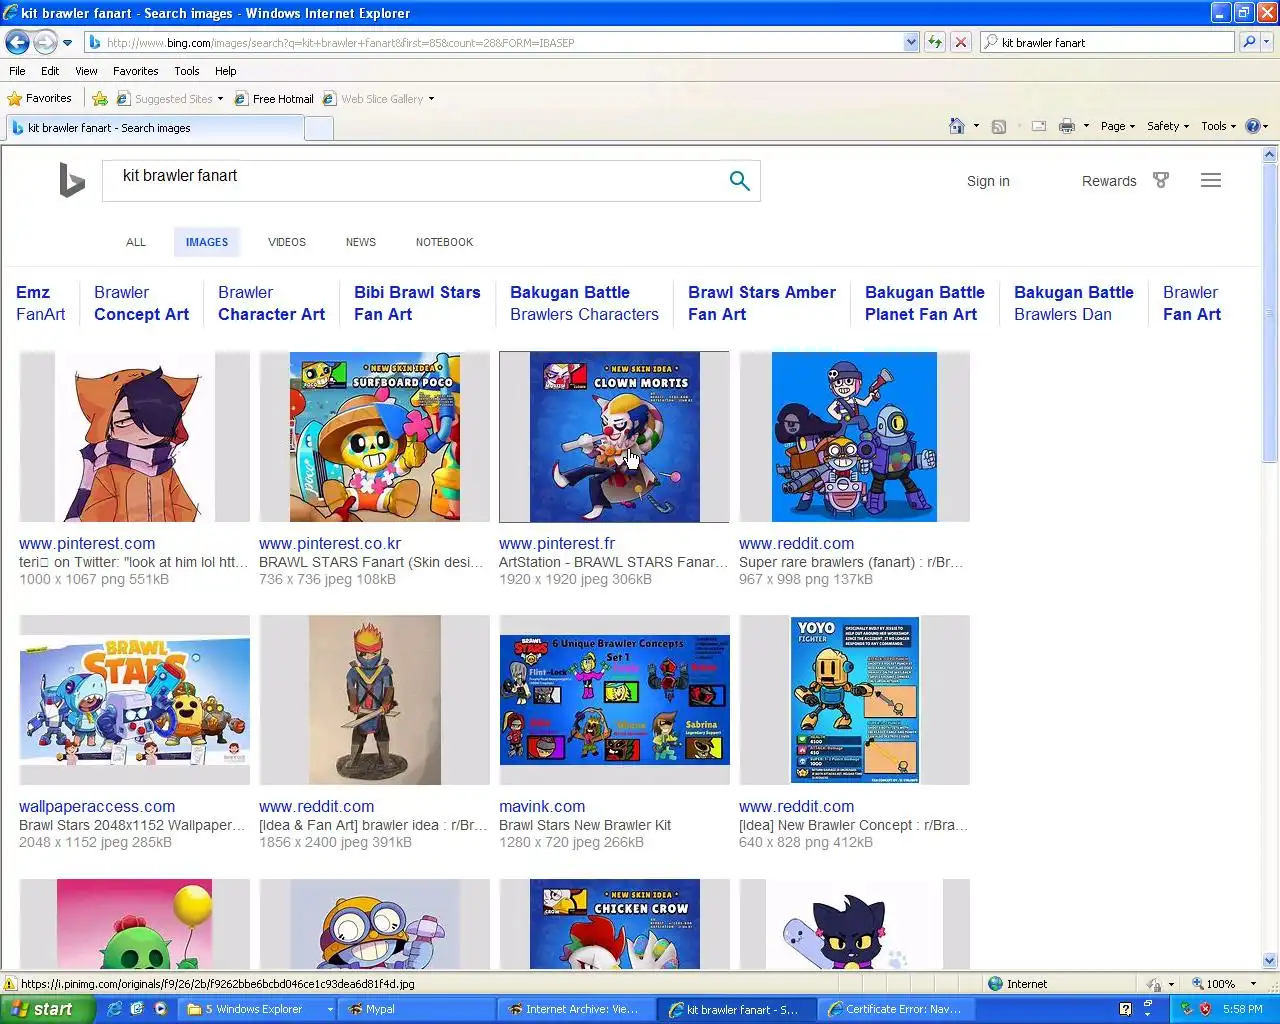
Task: Open the File menu
Action: [17, 71]
